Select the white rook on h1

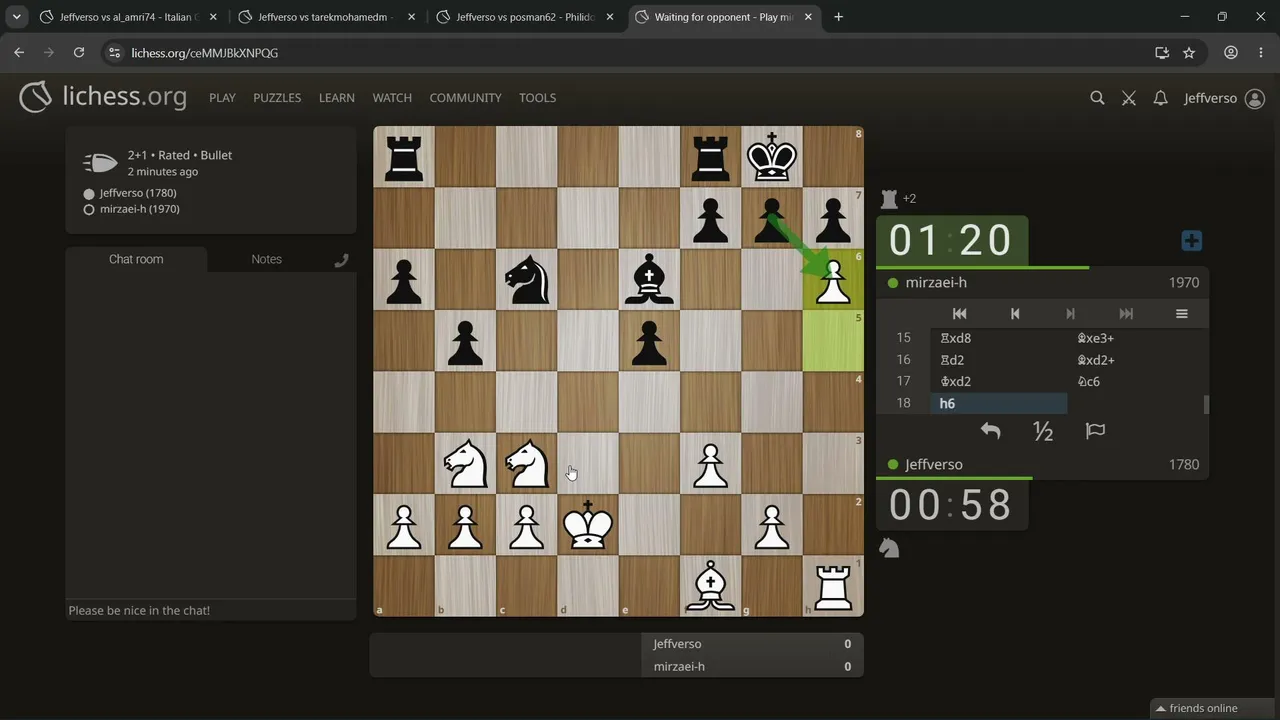pos(833,586)
